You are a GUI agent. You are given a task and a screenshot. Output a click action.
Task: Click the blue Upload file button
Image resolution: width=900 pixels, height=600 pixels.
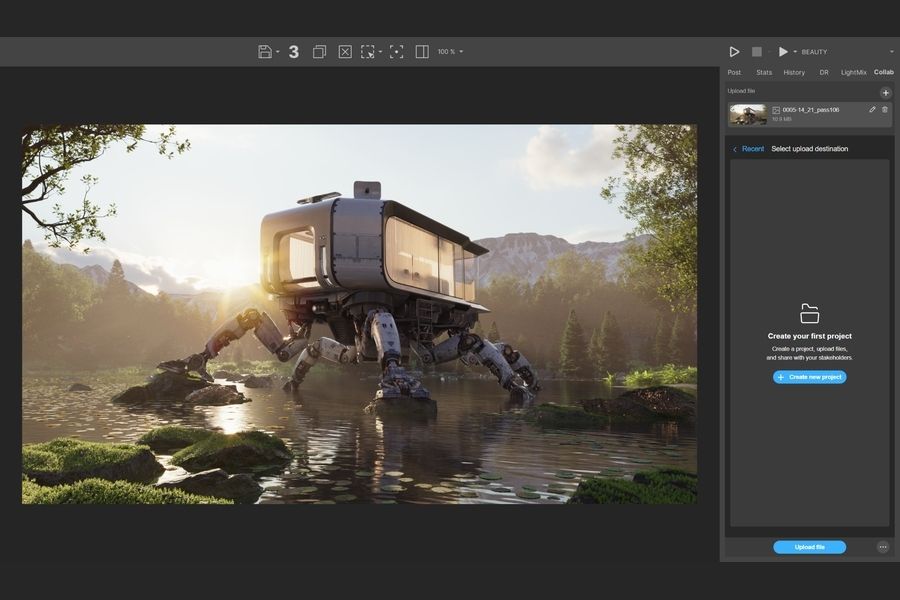(x=809, y=547)
